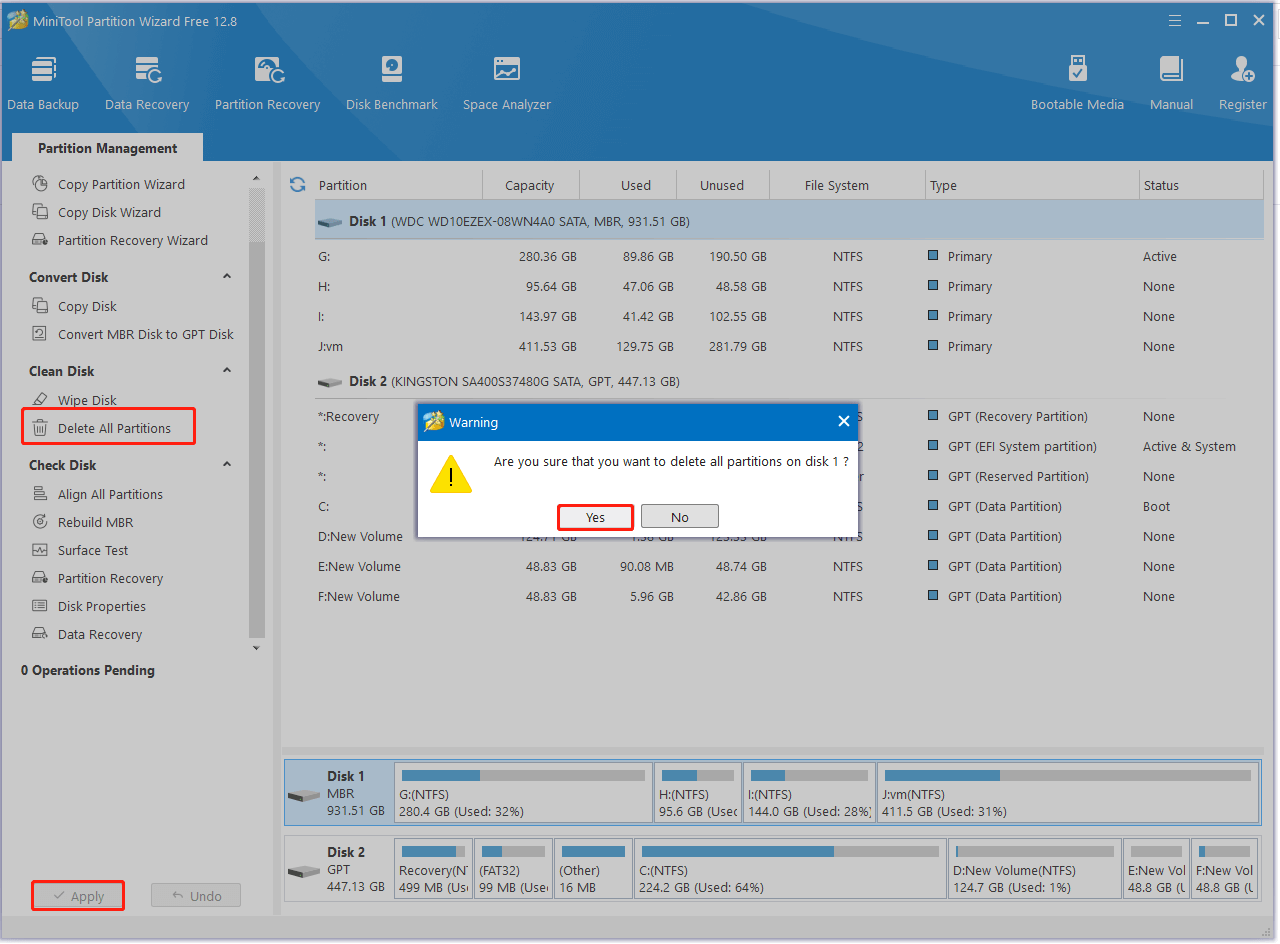
Task: Open the Disk Benchmark tool
Action: click(x=392, y=84)
